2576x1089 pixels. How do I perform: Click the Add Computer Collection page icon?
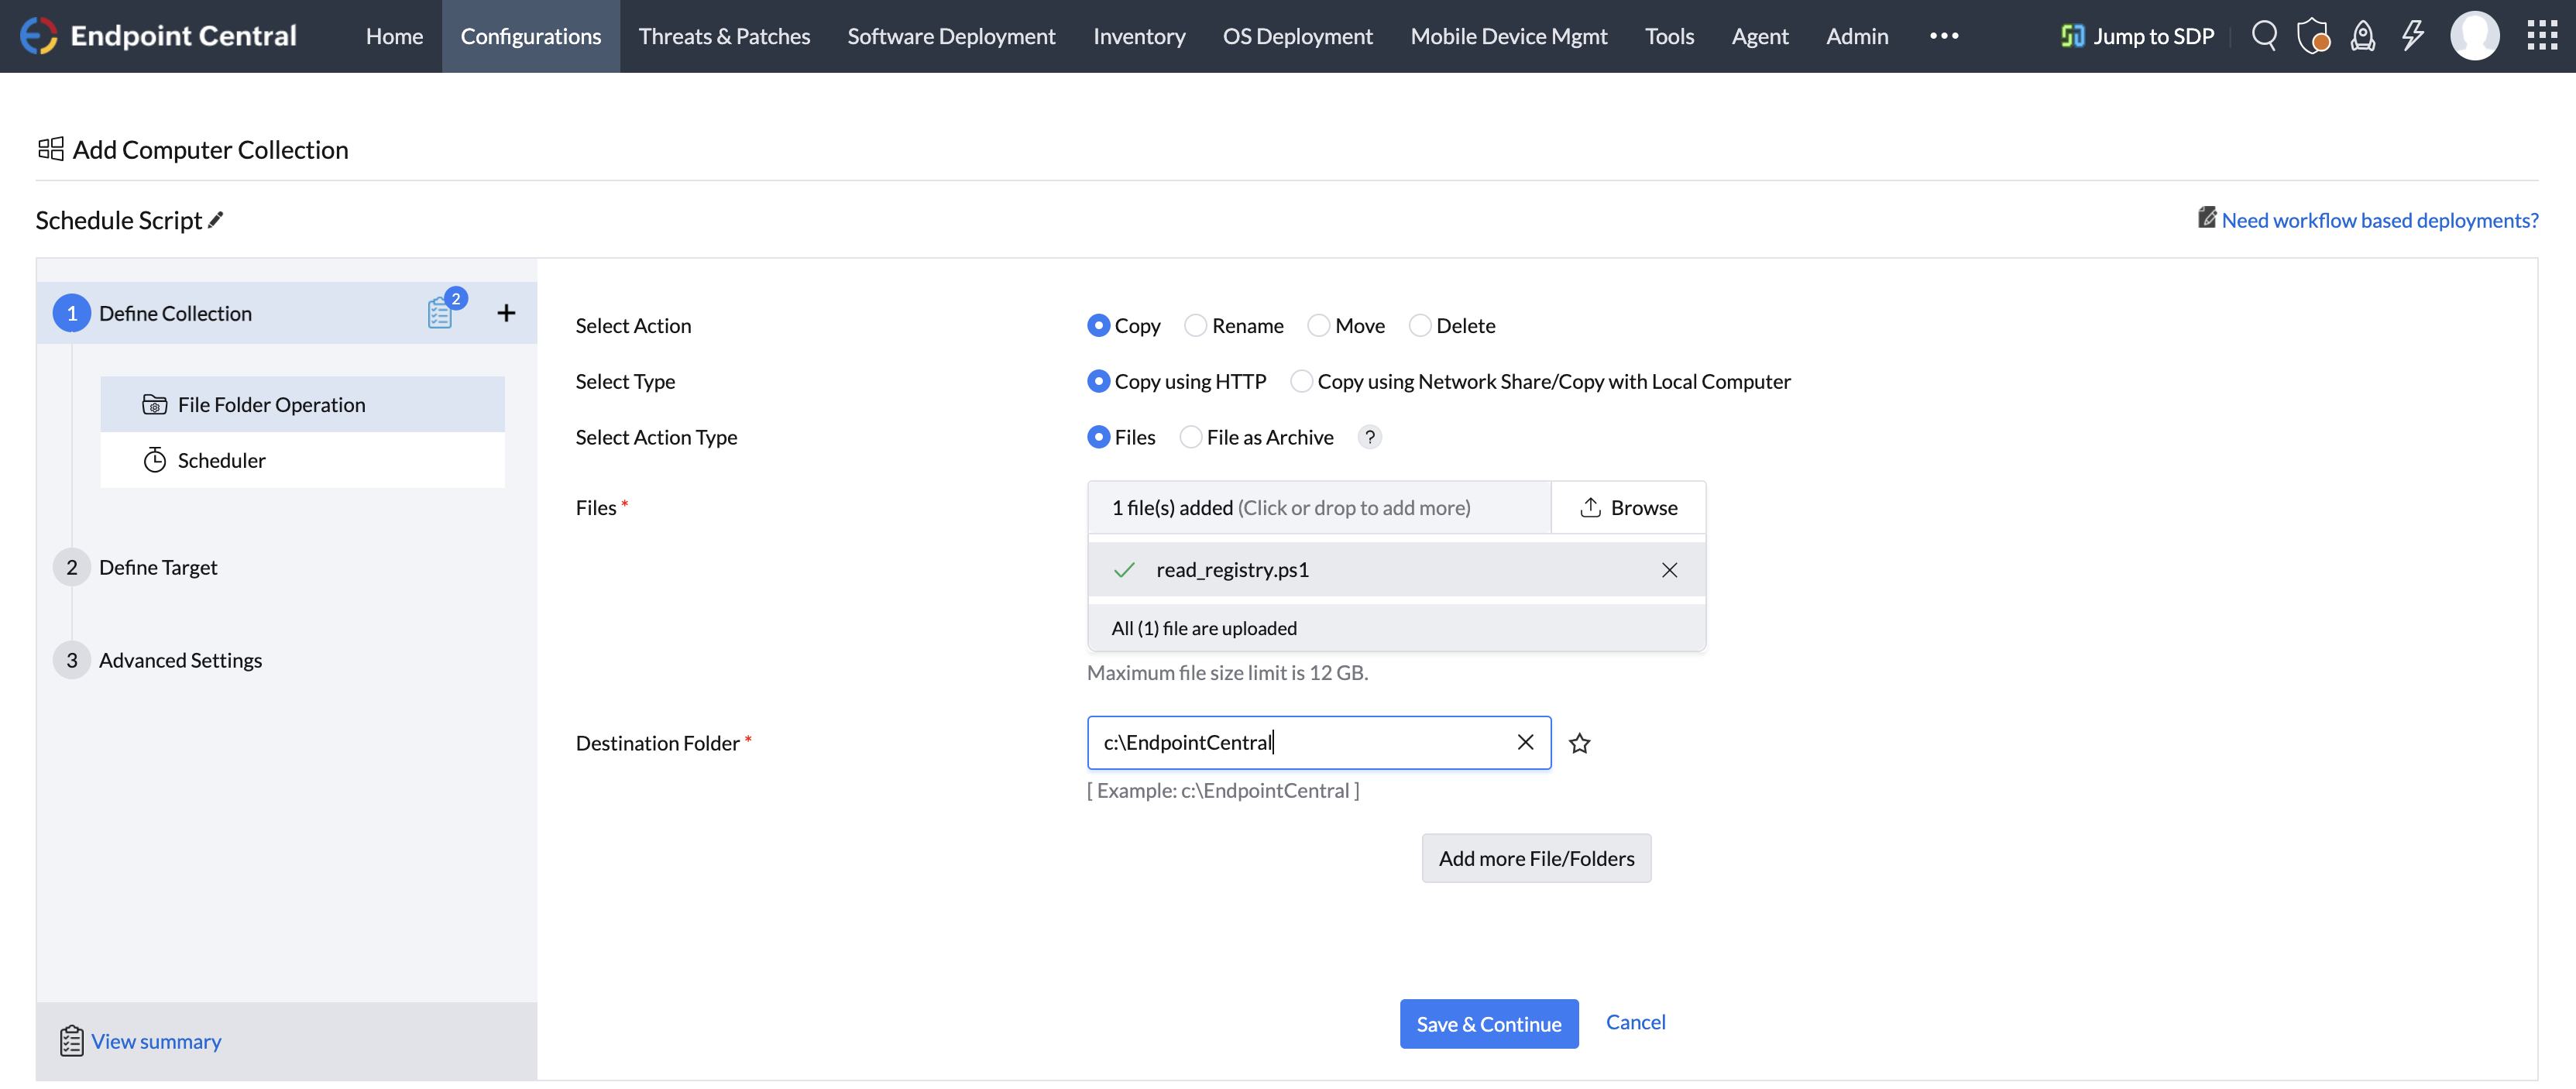click(x=51, y=149)
